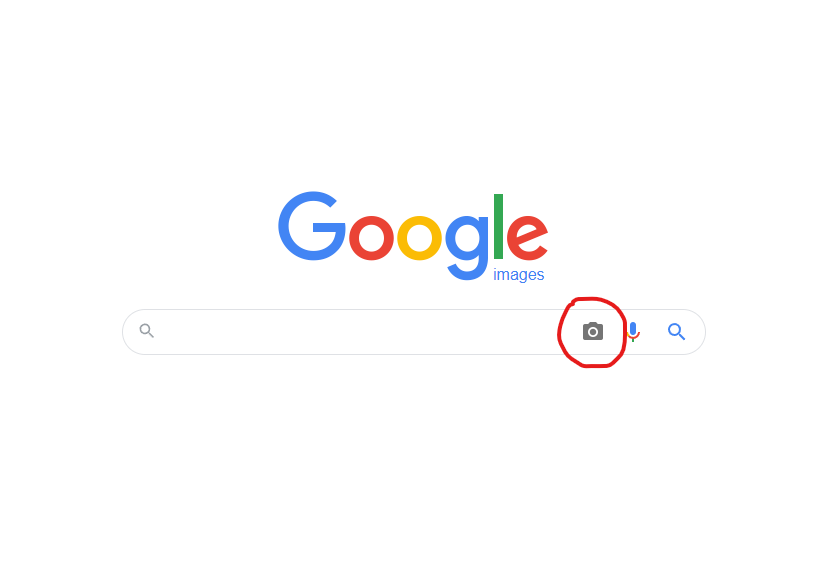
Task: Click gray magnifier icon inside search box
Action: click(x=146, y=331)
